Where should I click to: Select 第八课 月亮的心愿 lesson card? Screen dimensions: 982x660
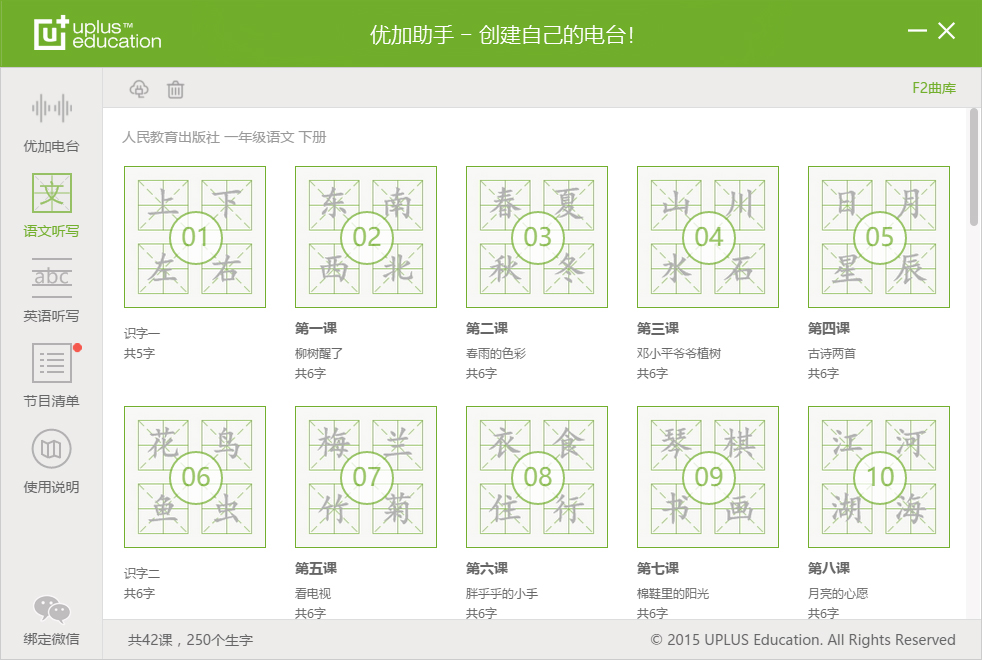click(x=878, y=477)
